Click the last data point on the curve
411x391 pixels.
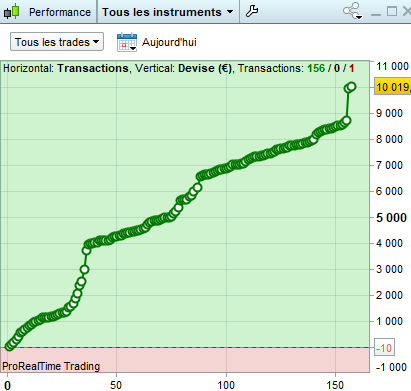[351, 87]
